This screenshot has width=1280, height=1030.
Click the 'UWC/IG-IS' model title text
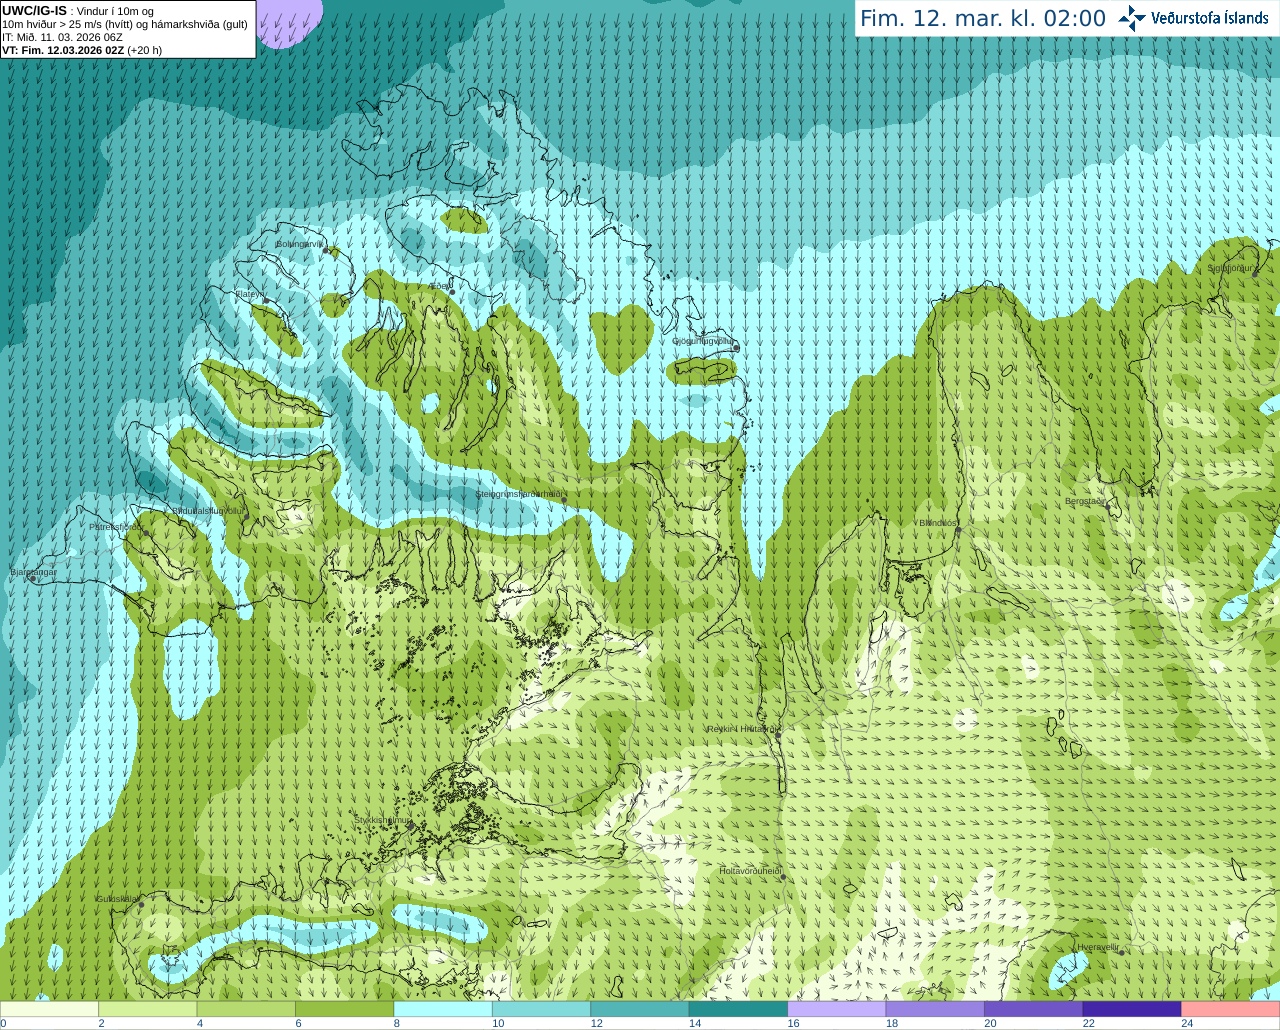(35, 11)
